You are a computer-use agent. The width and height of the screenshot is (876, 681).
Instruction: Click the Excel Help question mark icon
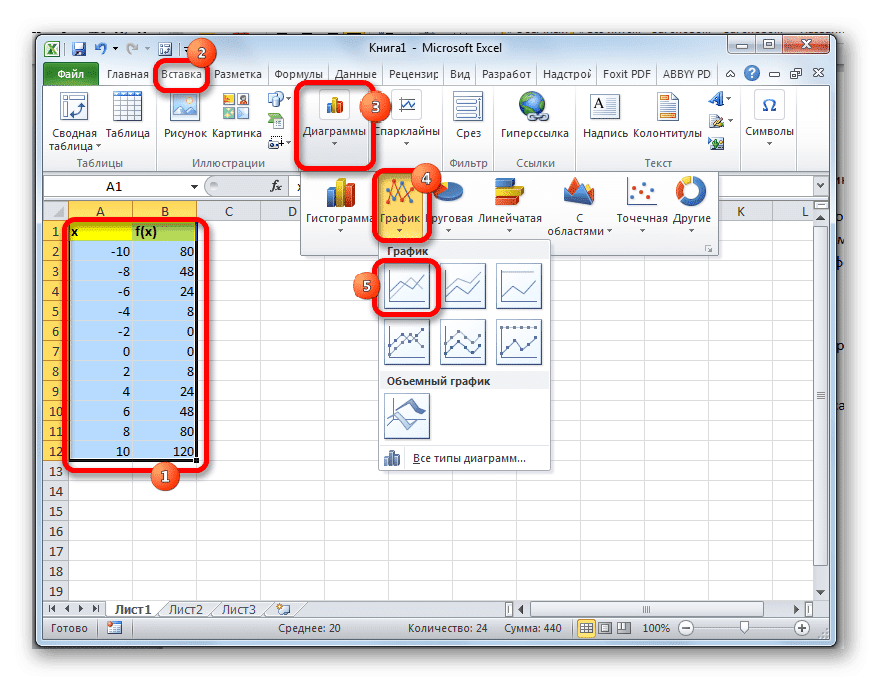pos(752,73)
